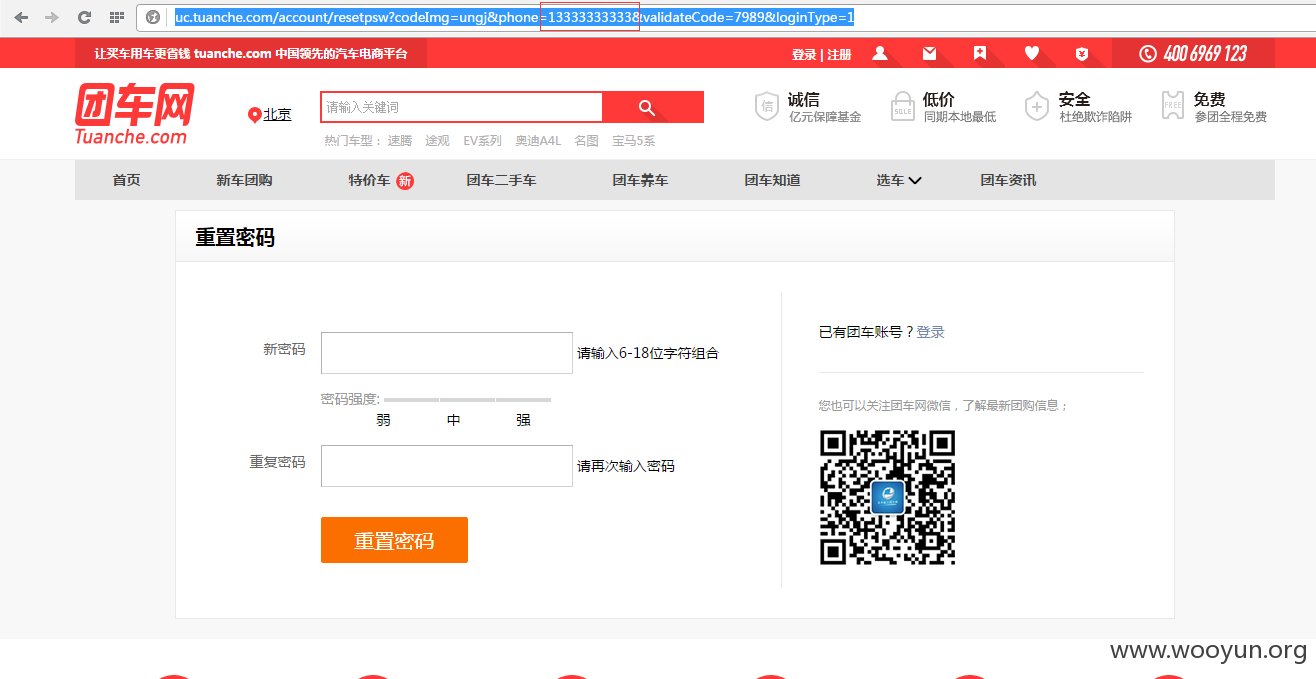Click the 低价 SALE lock icon
Screen dimensions: 1316x679
(903, 106)
